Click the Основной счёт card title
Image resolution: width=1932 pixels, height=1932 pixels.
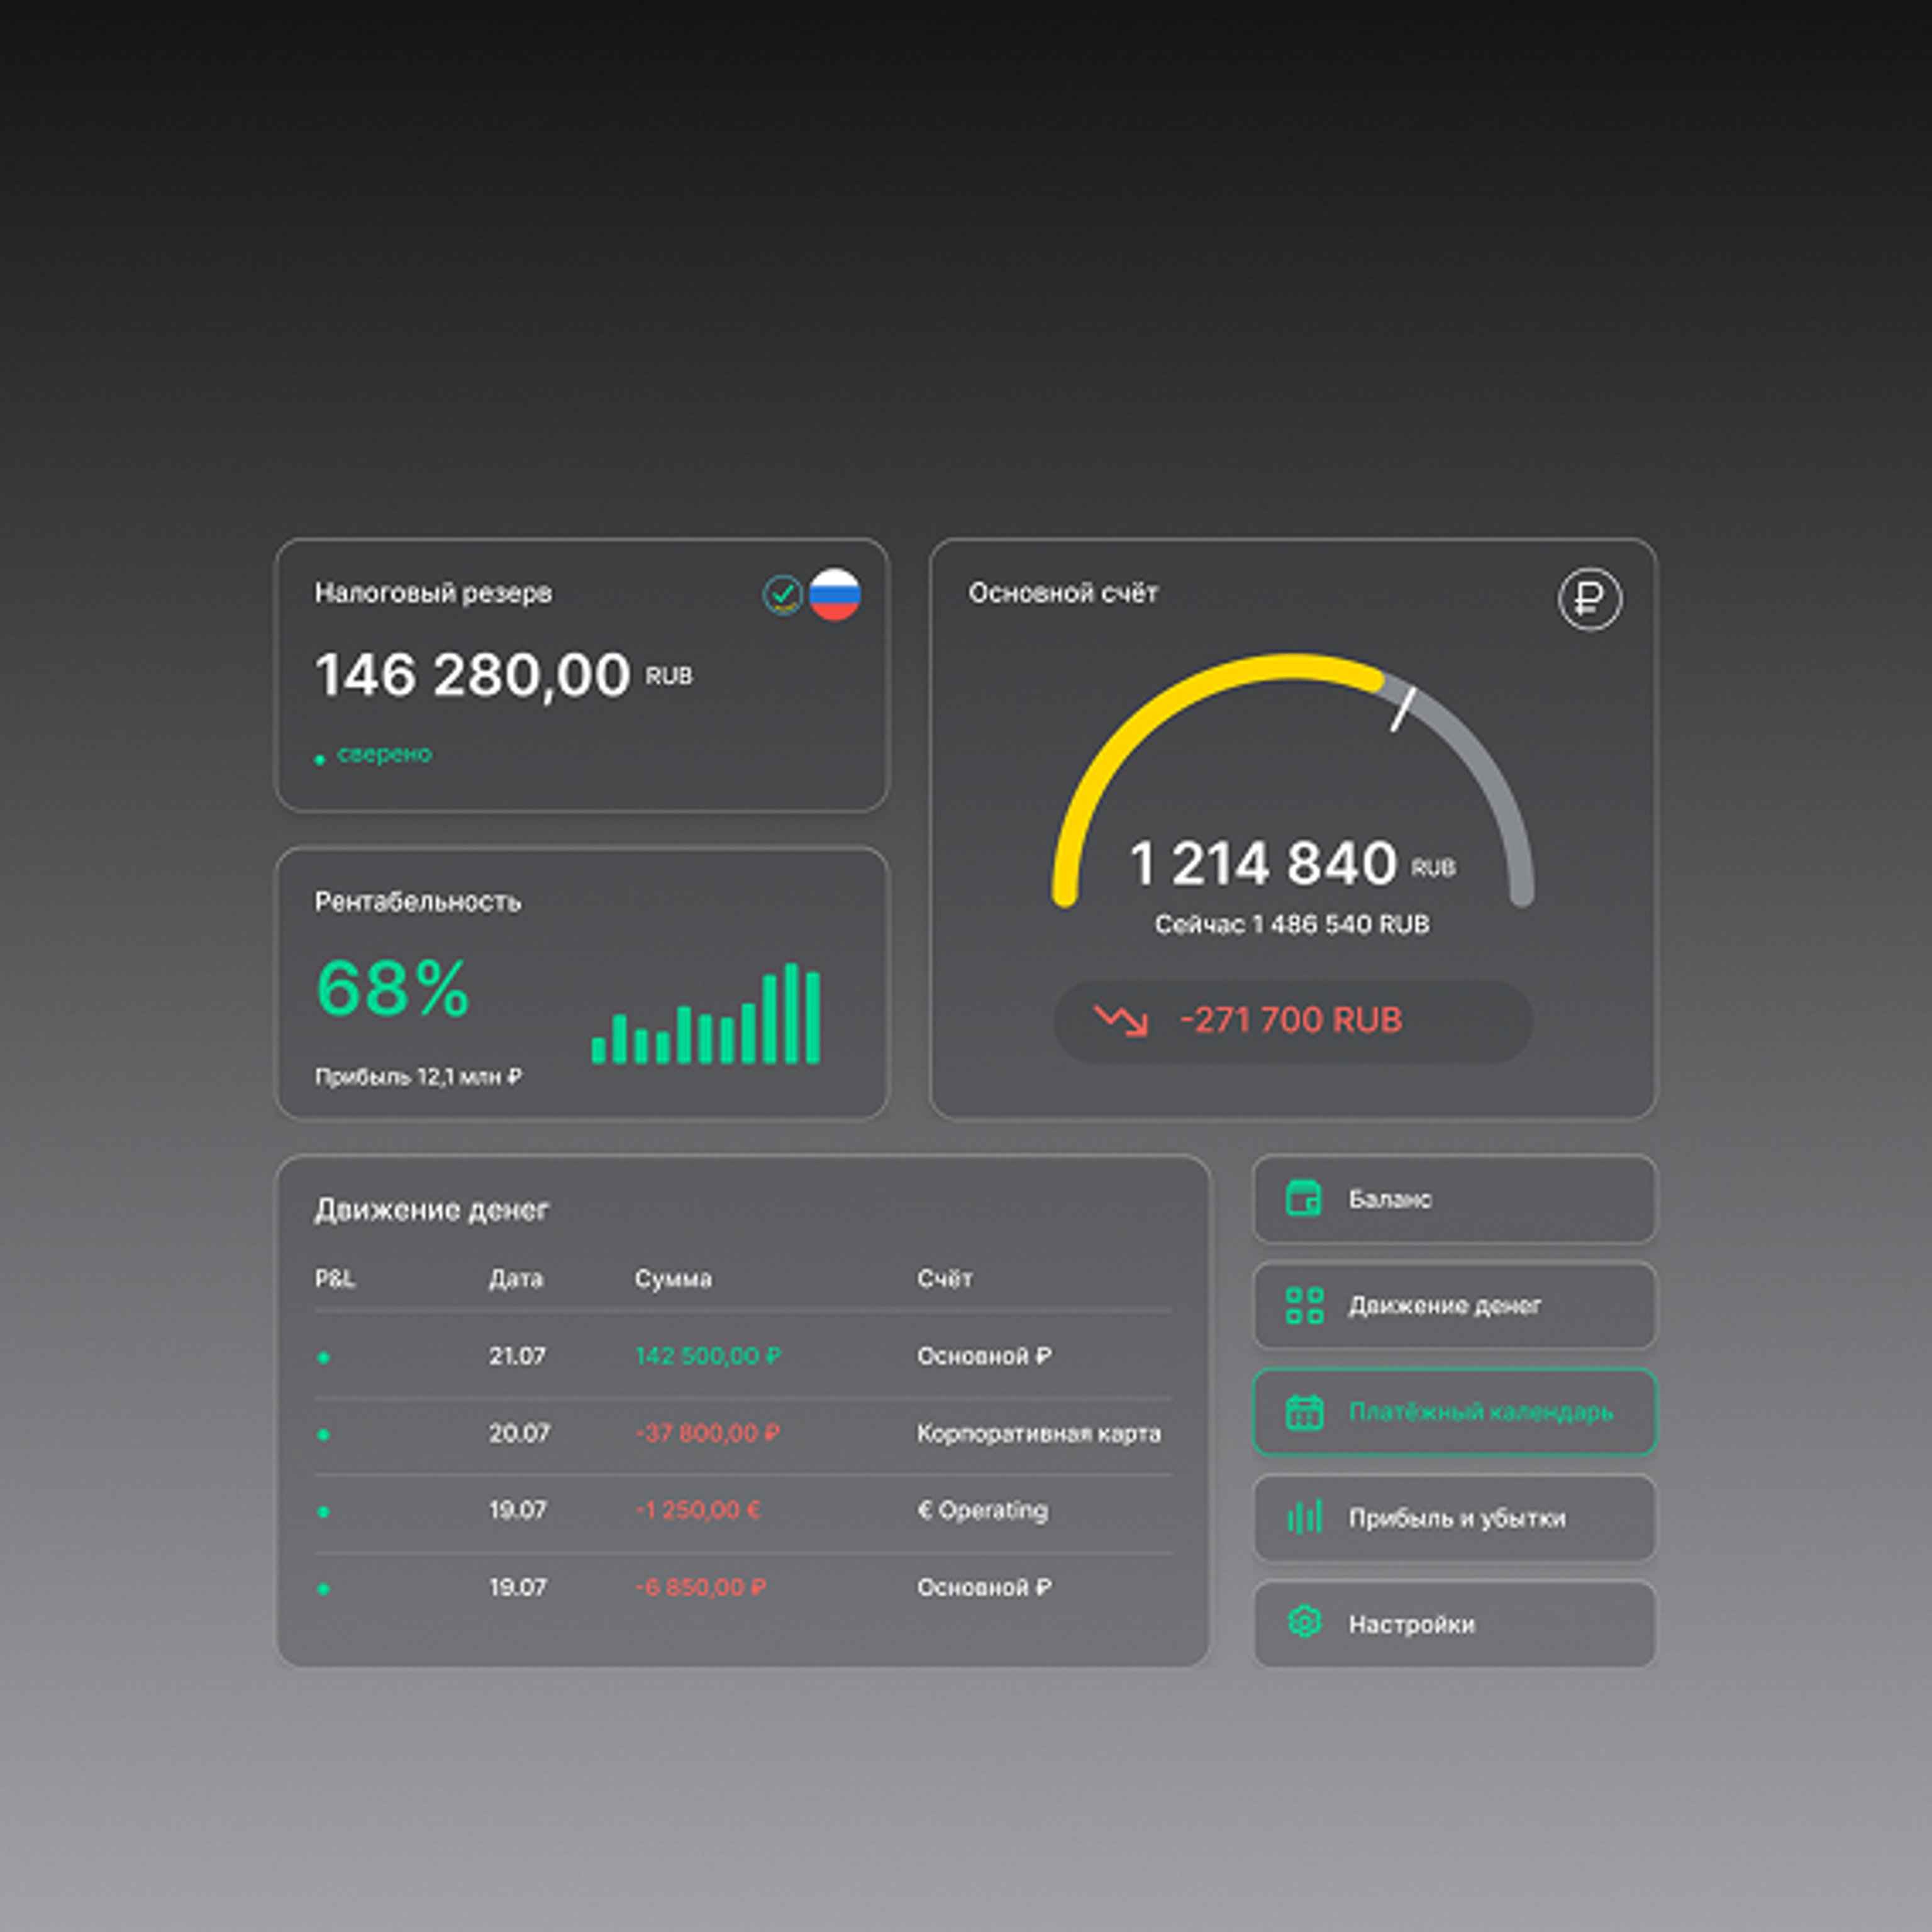pyautogui.click(x=1063, y=593)
